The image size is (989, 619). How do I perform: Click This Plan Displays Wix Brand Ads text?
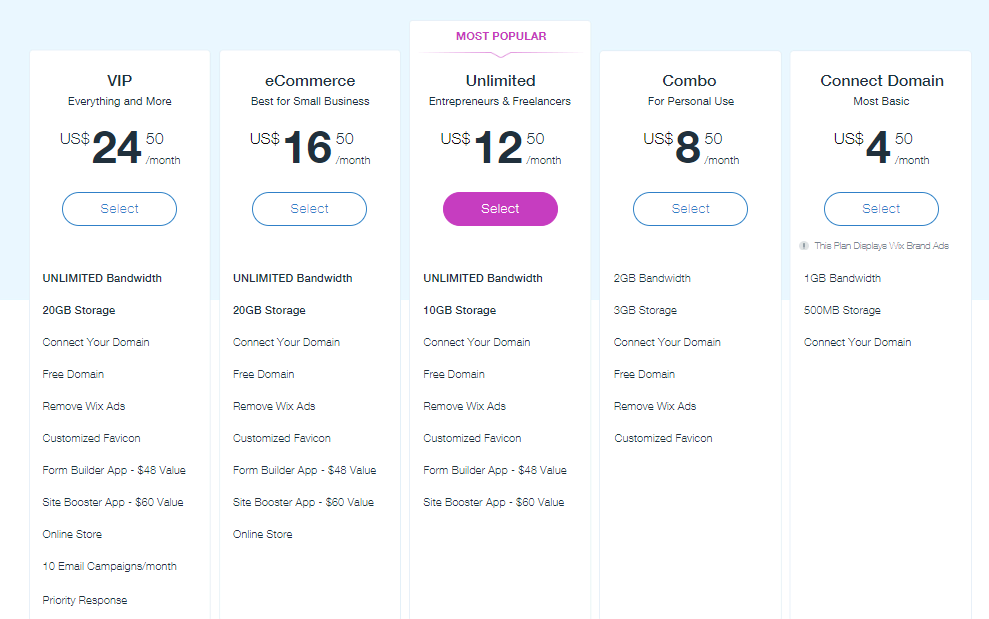(x=881, y=246)
